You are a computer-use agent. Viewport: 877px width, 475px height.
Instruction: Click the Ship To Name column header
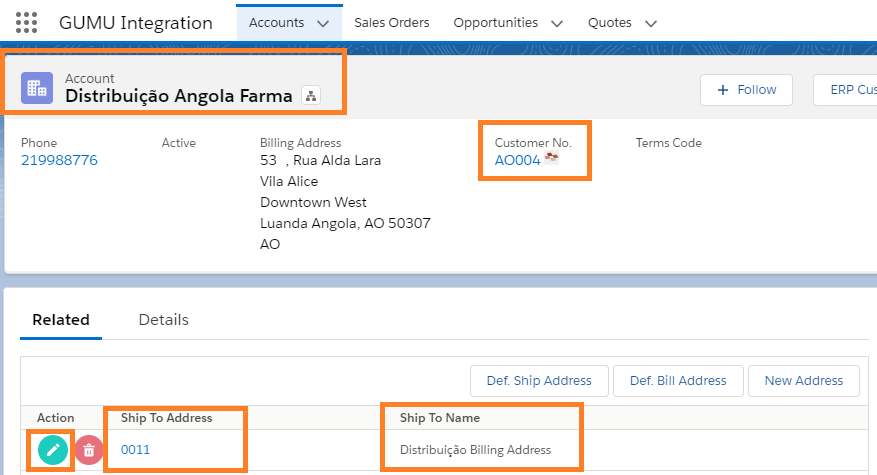(440, 418)
